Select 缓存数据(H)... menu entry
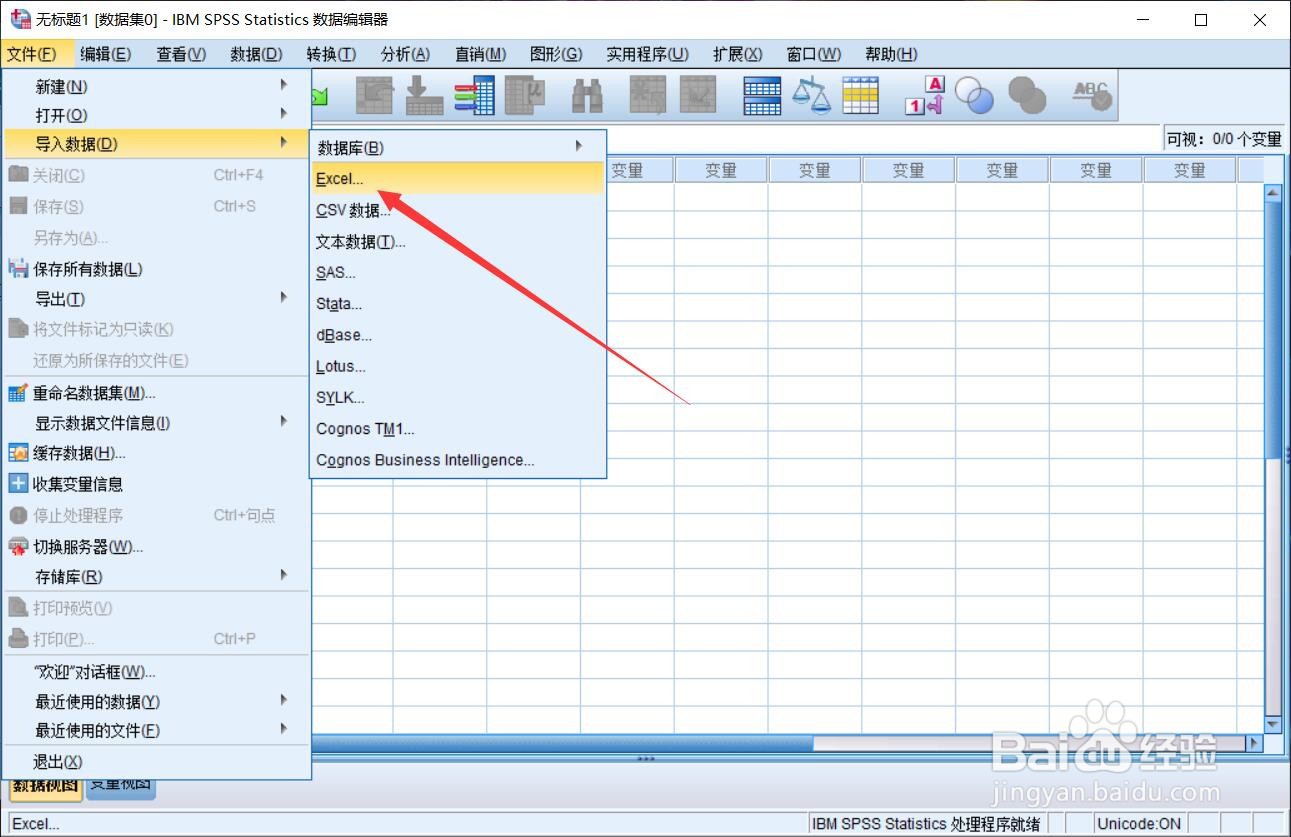The image size is (1291, 837). click(157, 453)
